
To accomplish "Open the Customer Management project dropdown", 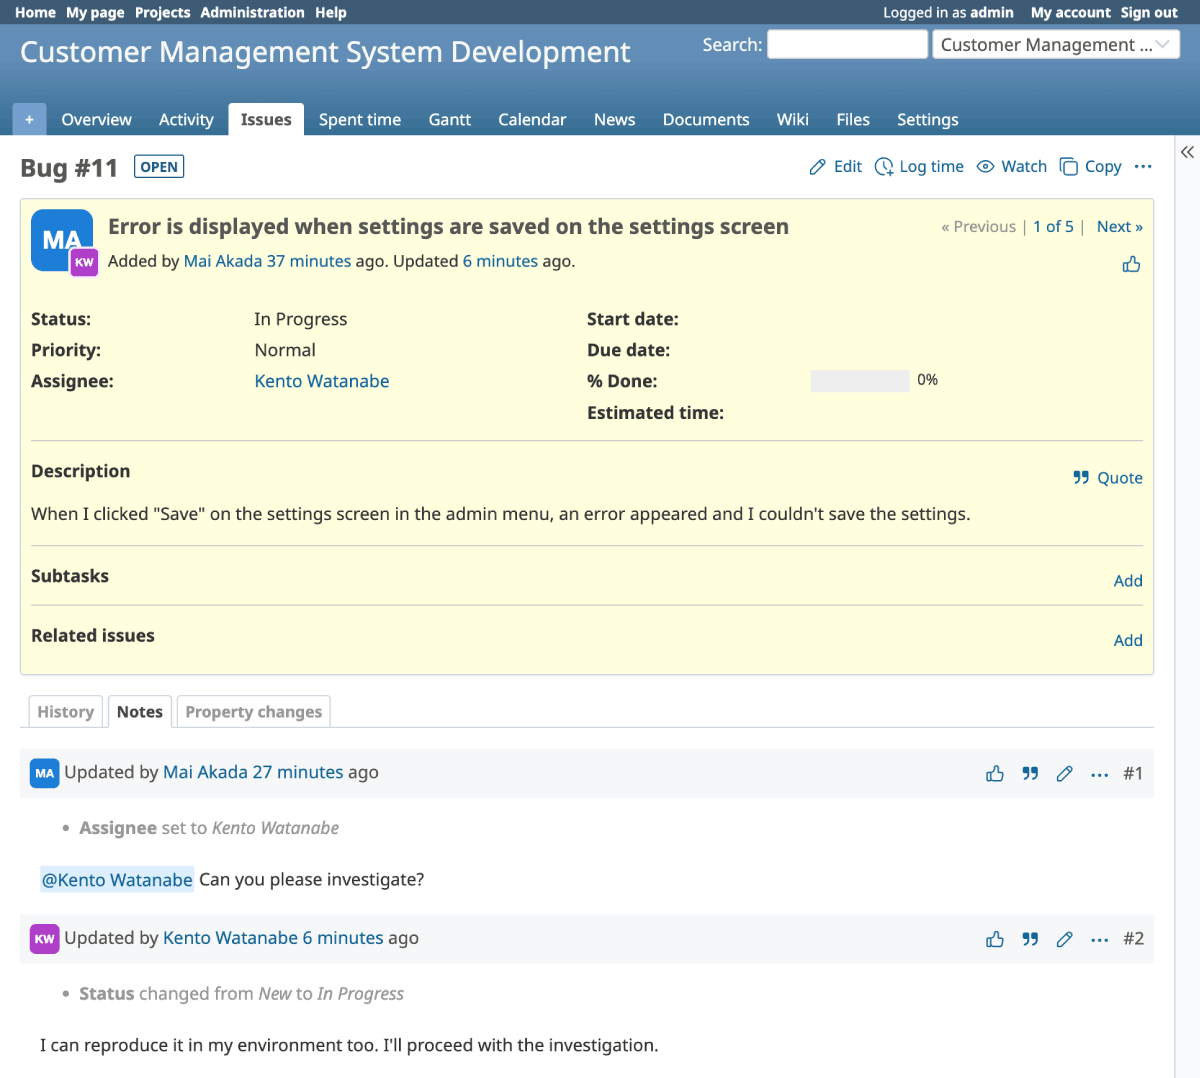I will (x=1055, y=45).
